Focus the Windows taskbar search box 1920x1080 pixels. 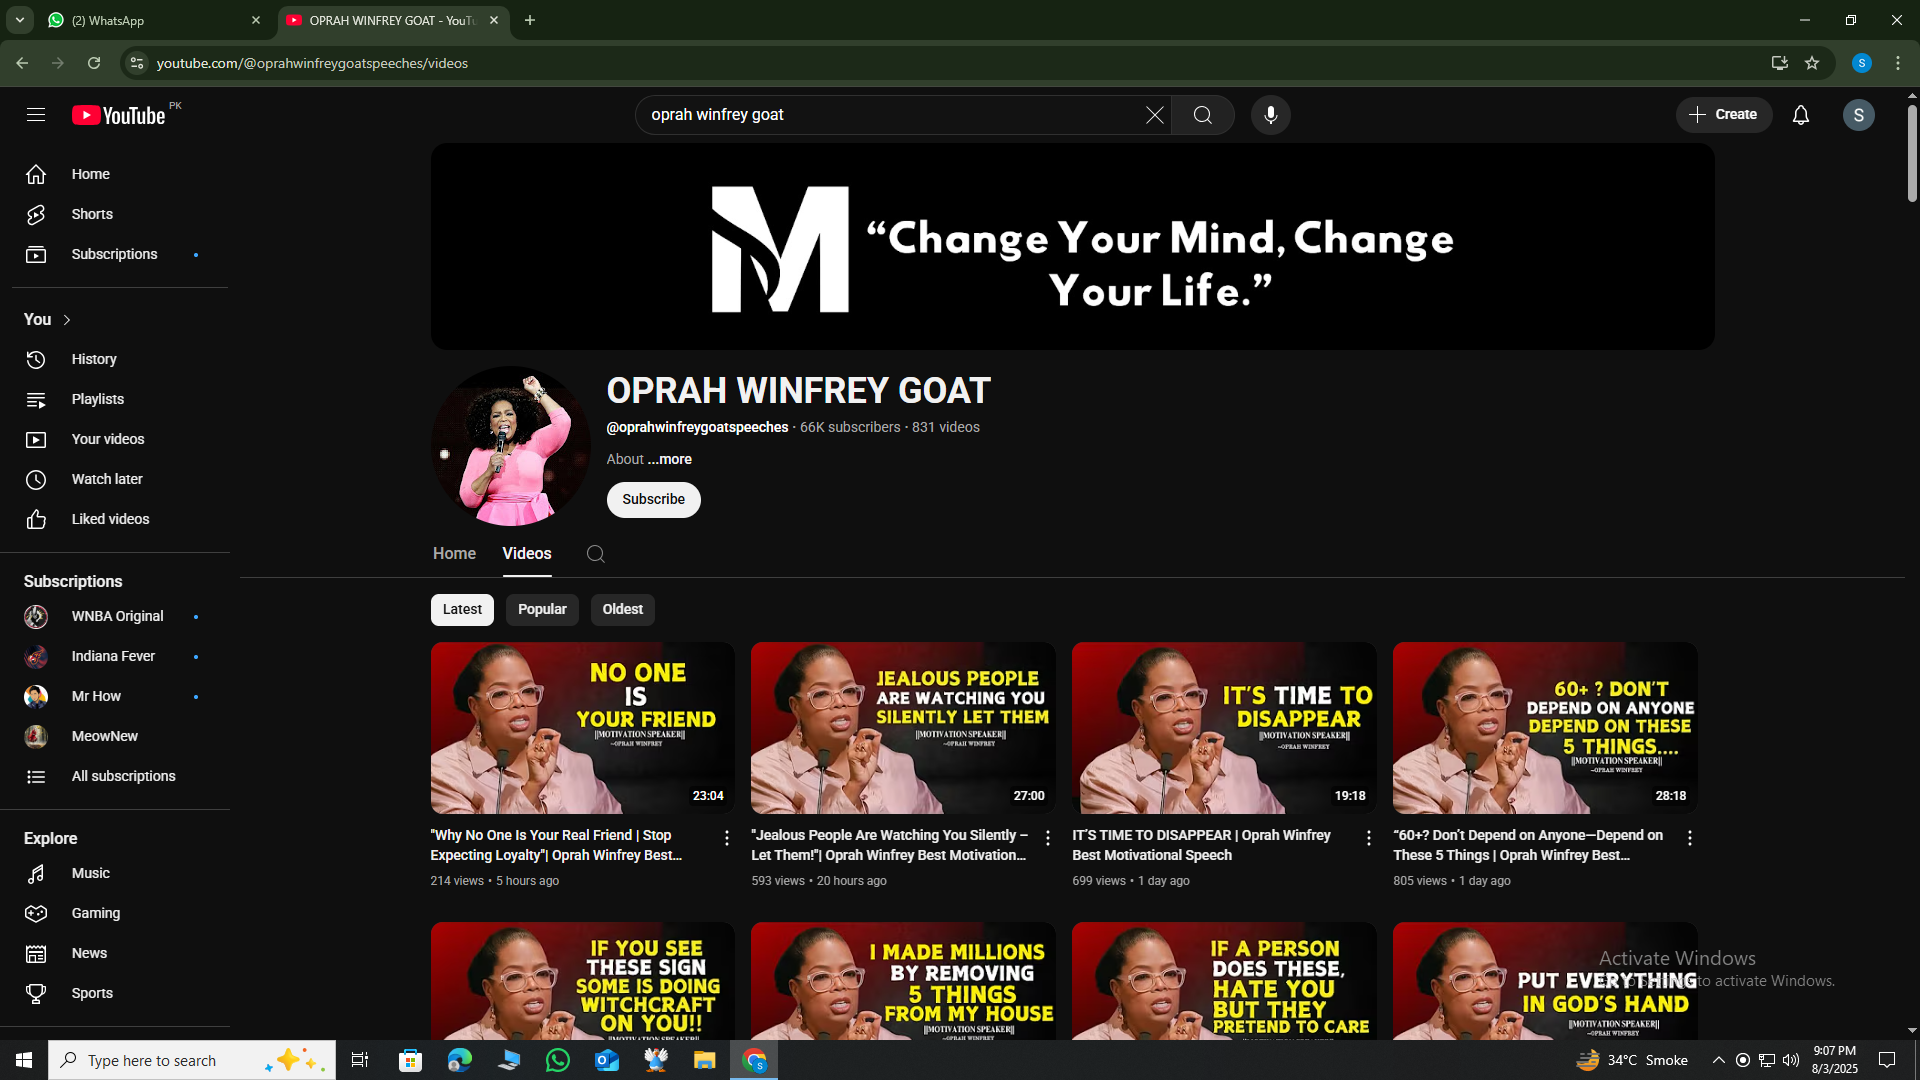coord(192,1060)
